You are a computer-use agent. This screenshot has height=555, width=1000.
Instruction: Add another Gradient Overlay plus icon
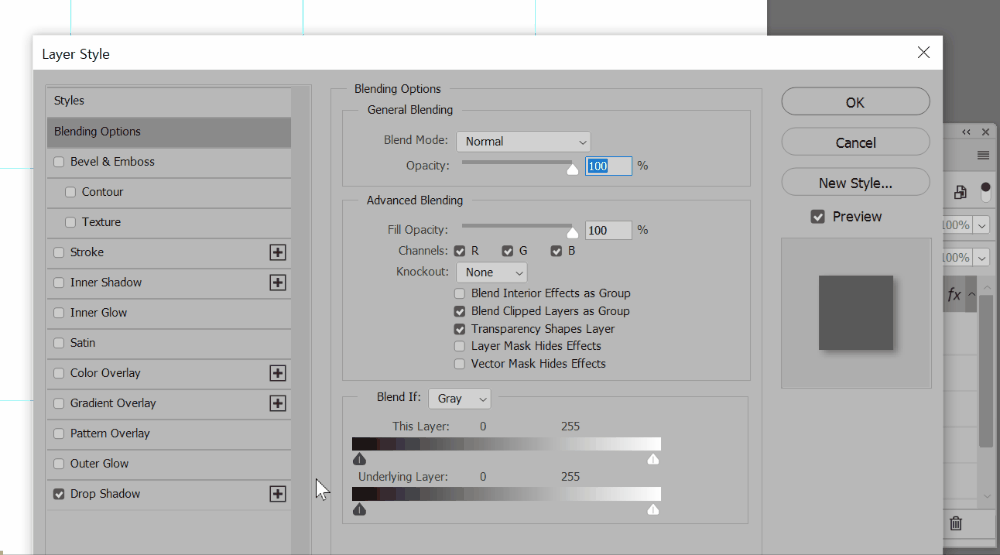tap(277, 403)
